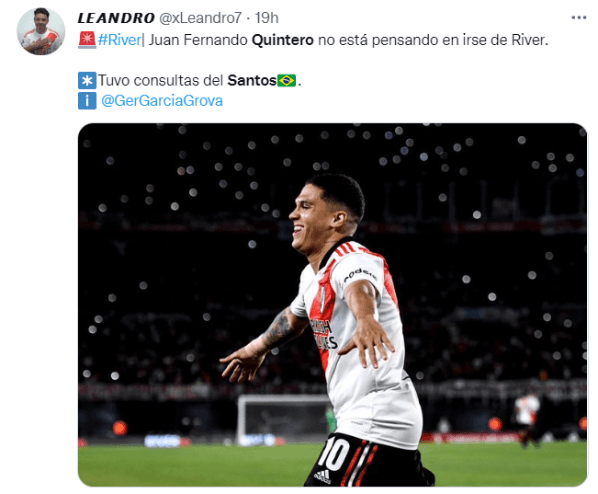
Task: Click the blue asterisk emoji
Action: pyautogui.click(x=87, y=80)
